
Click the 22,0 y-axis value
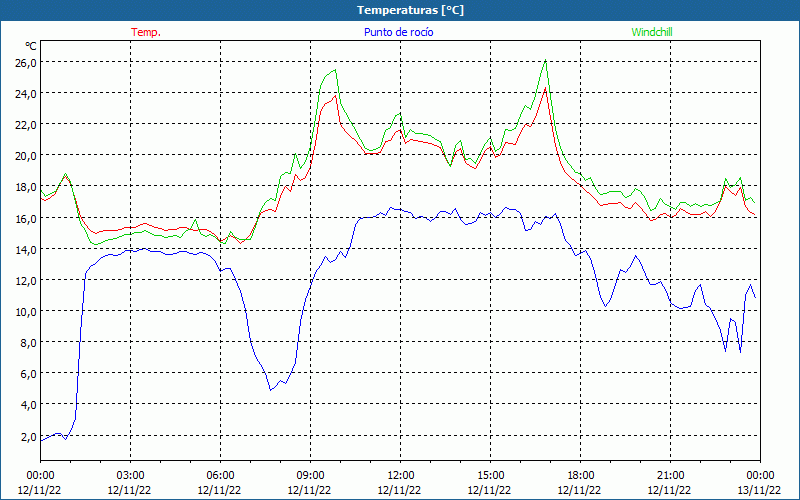26,125
